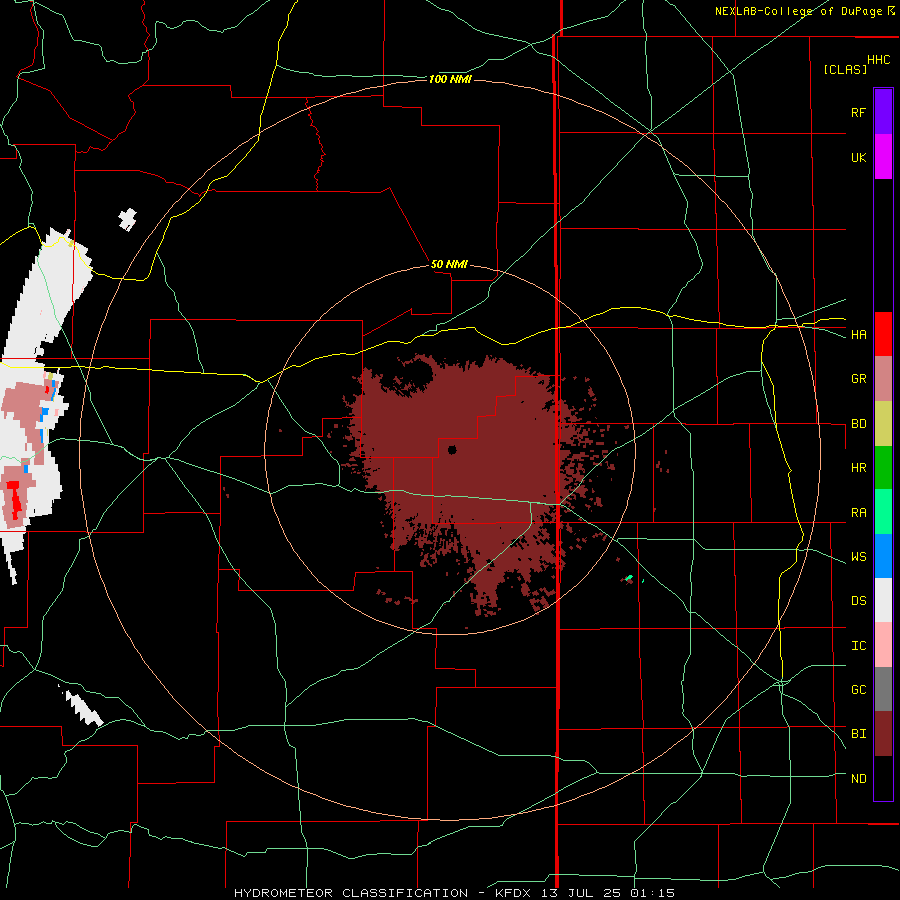Click the "IC" legend label
This screenshot has height=900, width=900.
[x=858, y=646]
